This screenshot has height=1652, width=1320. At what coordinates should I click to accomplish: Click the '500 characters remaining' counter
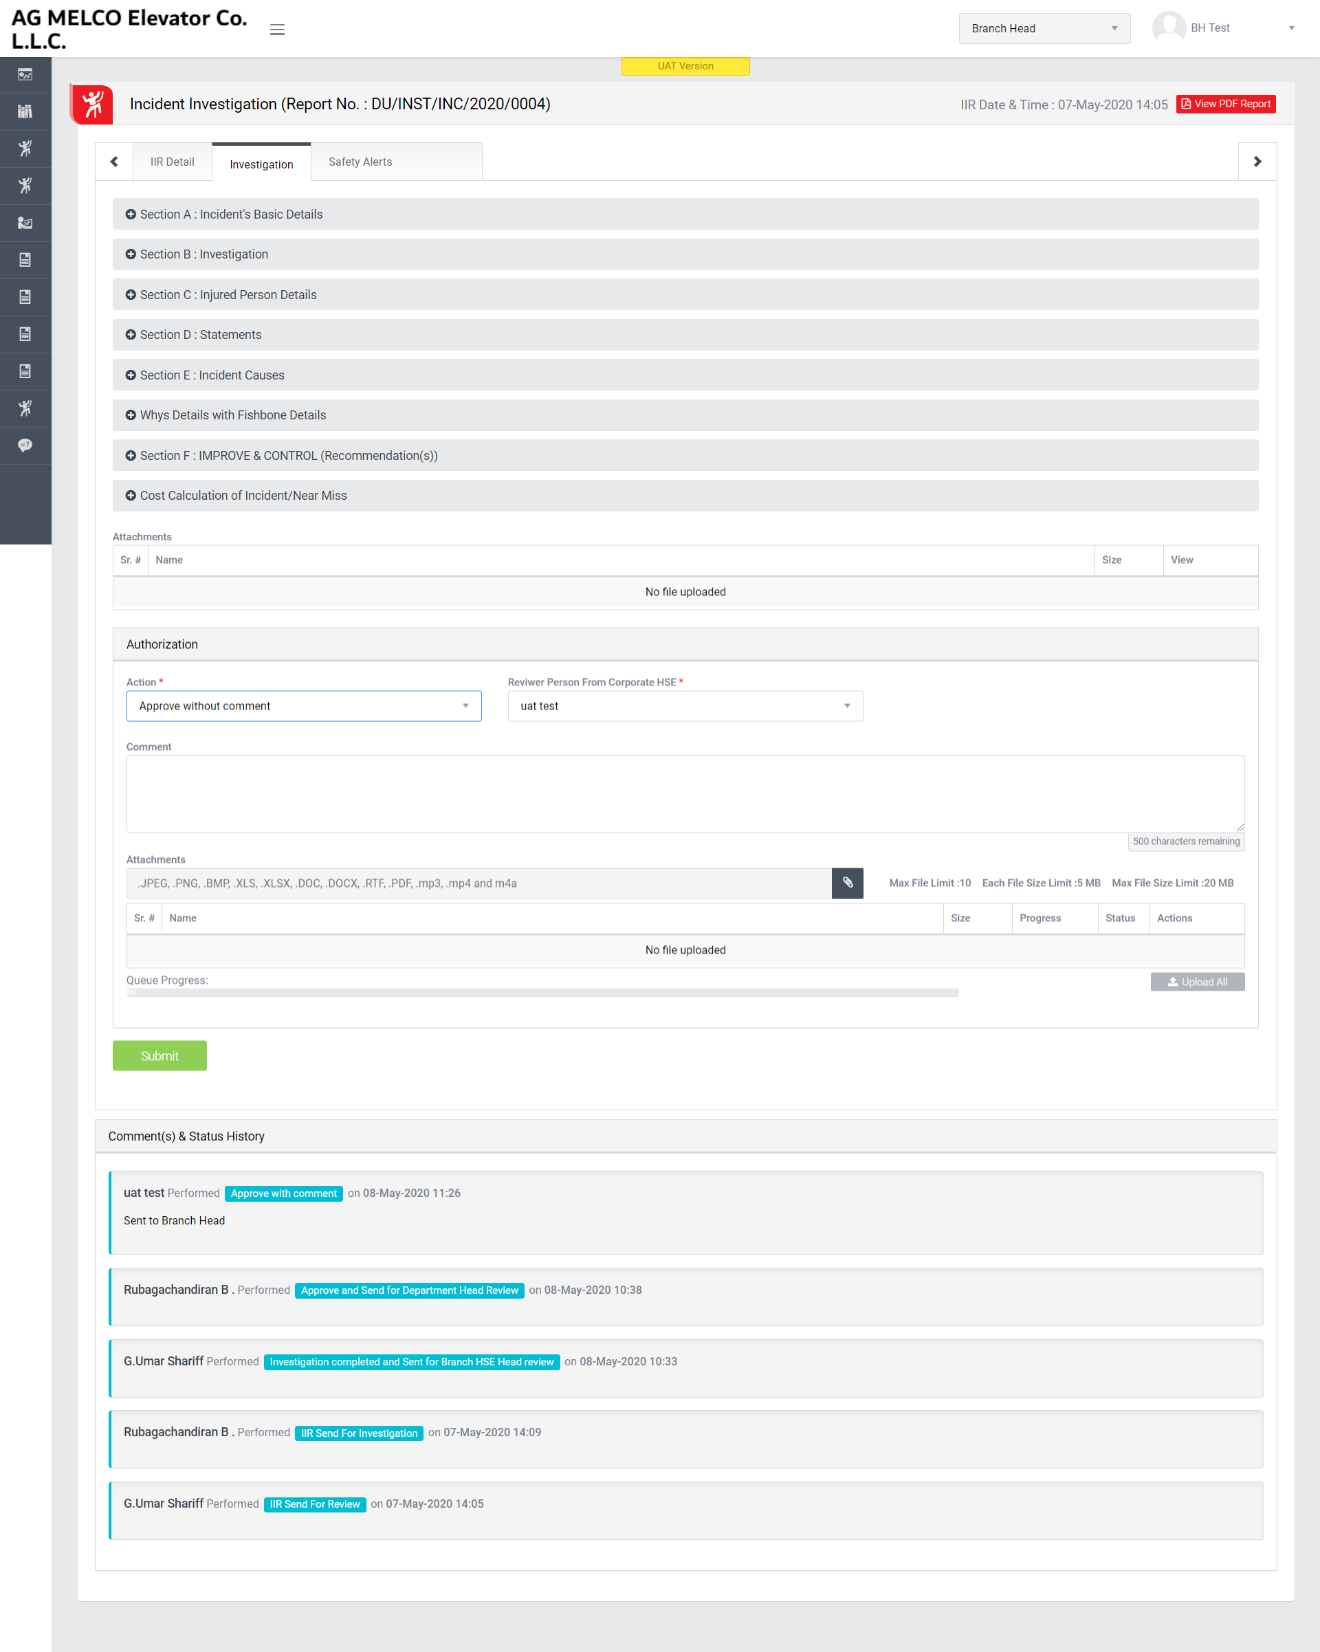pos(1186,842)
